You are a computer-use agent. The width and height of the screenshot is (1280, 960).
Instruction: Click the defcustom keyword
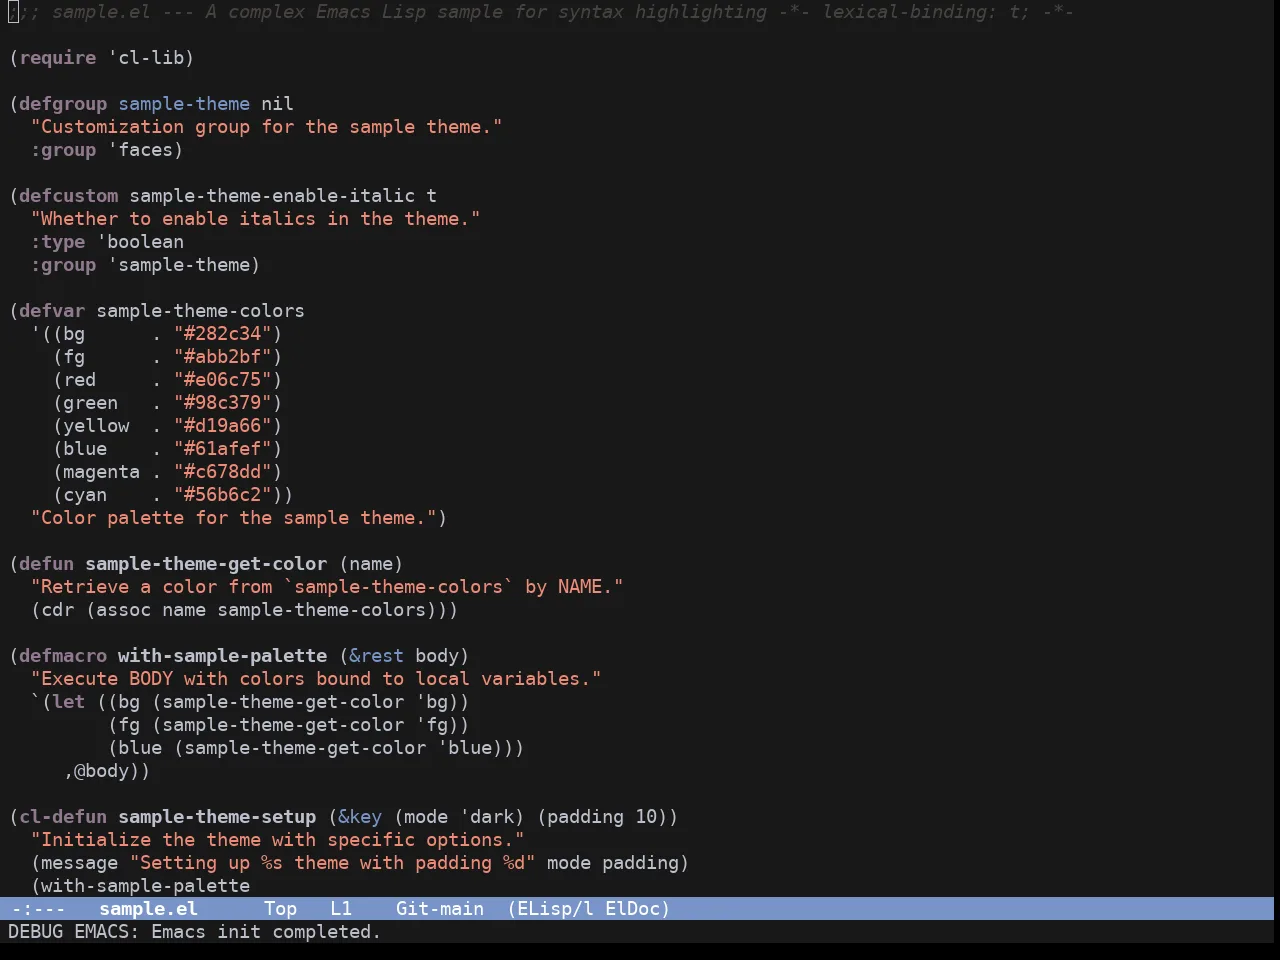click(x=68, y=196)
